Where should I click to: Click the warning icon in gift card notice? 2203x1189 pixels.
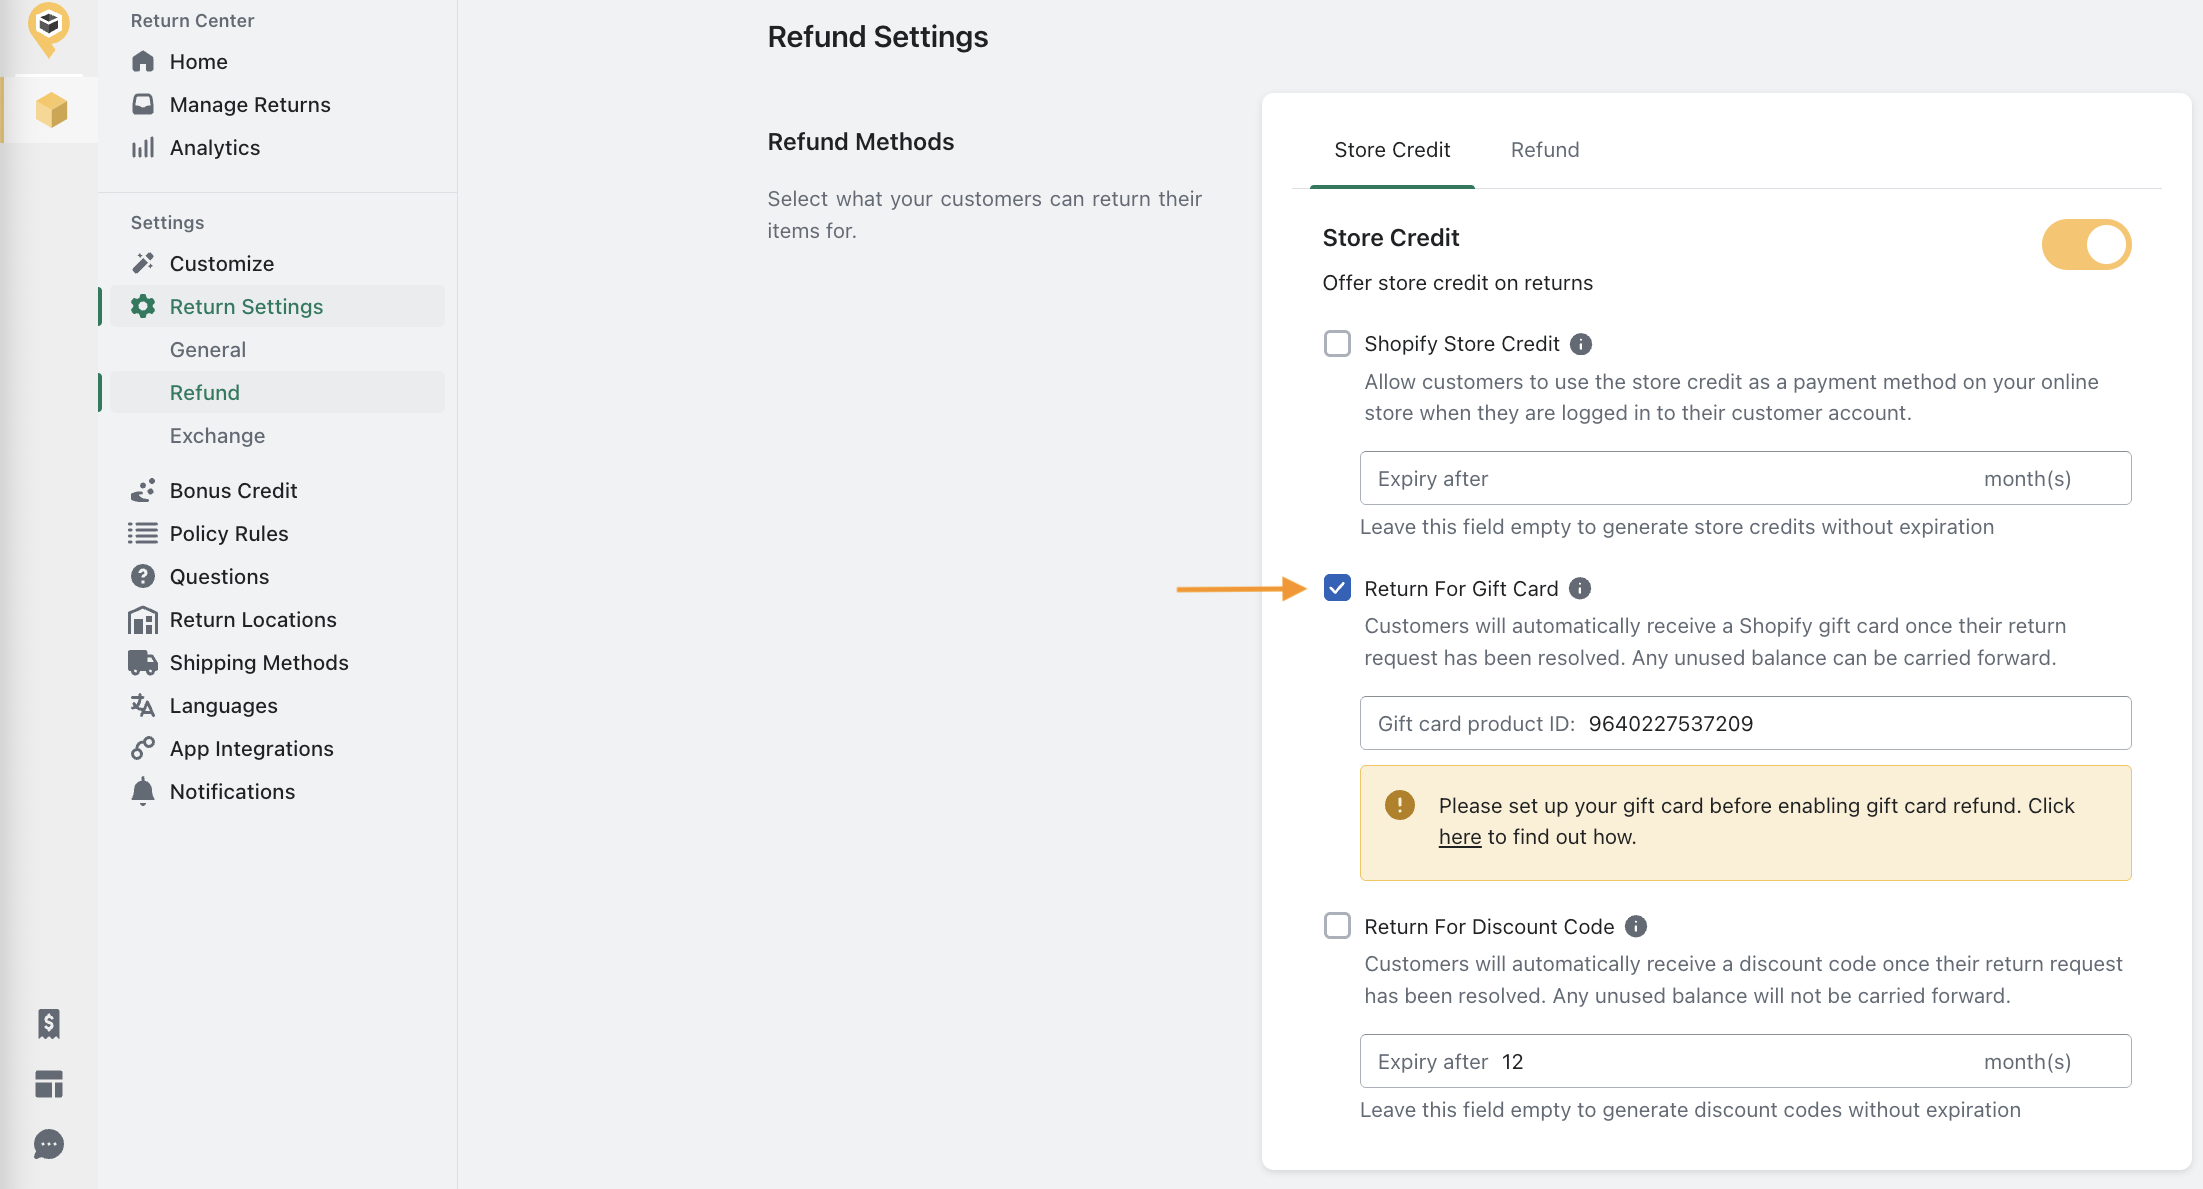pyautogui.click(x=1400, y=805)
